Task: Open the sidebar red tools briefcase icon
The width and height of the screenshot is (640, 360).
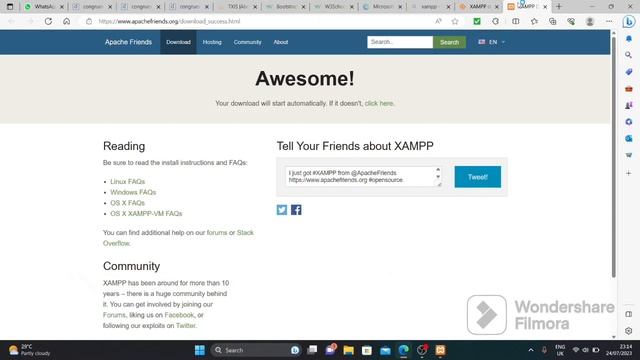Action: (x=629, y=89)
